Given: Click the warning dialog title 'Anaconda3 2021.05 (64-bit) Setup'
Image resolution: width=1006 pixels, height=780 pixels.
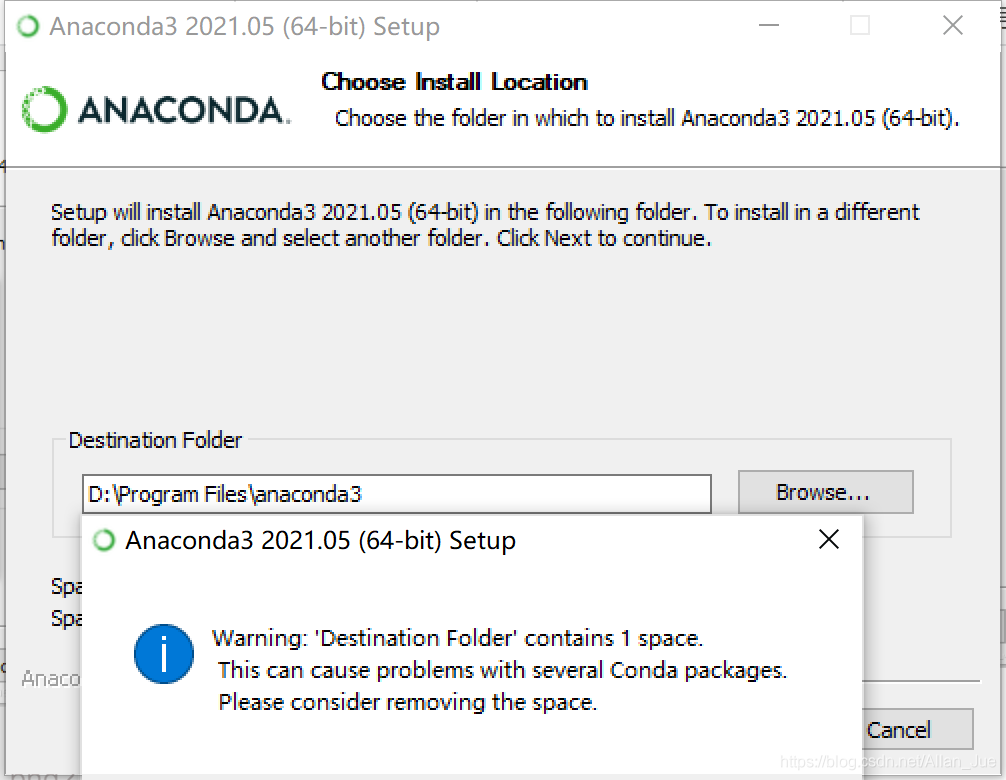Looking at the screenshot, I should point(320,540).
